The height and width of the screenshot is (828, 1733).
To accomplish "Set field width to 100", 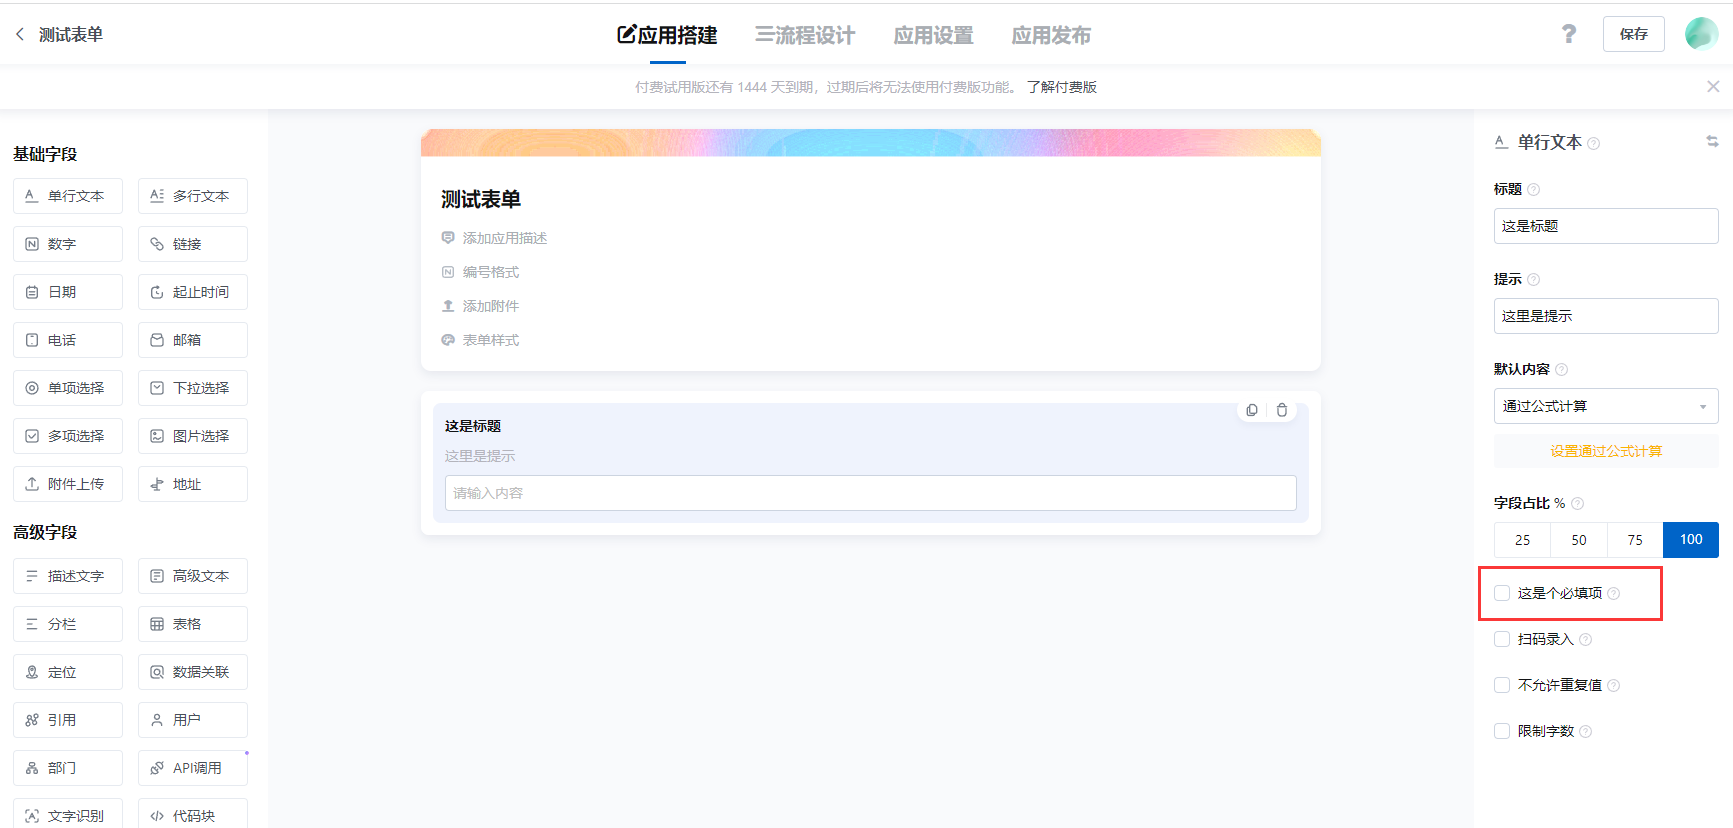I will pyautogui.click(x=1691, y=540).
